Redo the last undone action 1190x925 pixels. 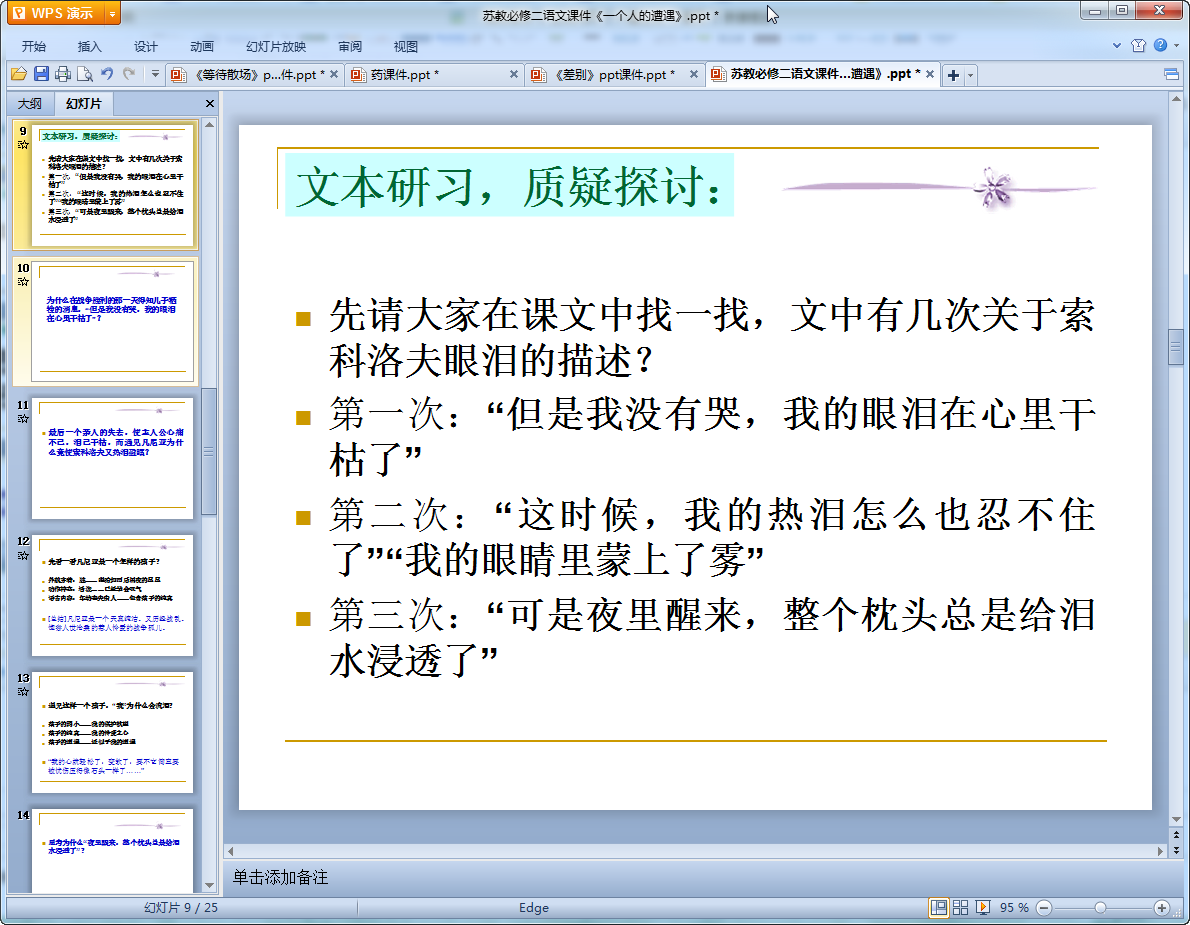point(129,74)
